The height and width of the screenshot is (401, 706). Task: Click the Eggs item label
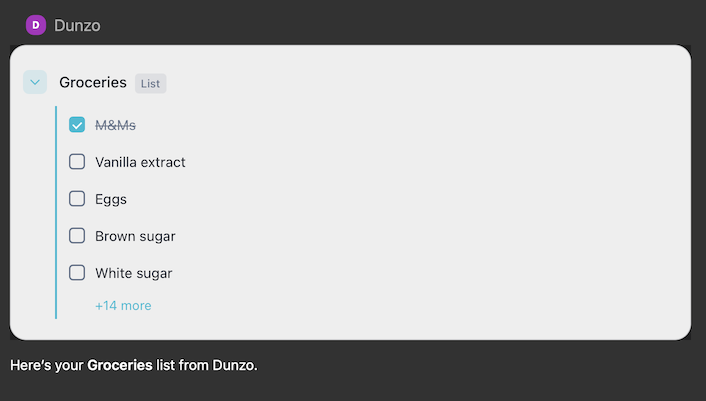pos(111,199)
